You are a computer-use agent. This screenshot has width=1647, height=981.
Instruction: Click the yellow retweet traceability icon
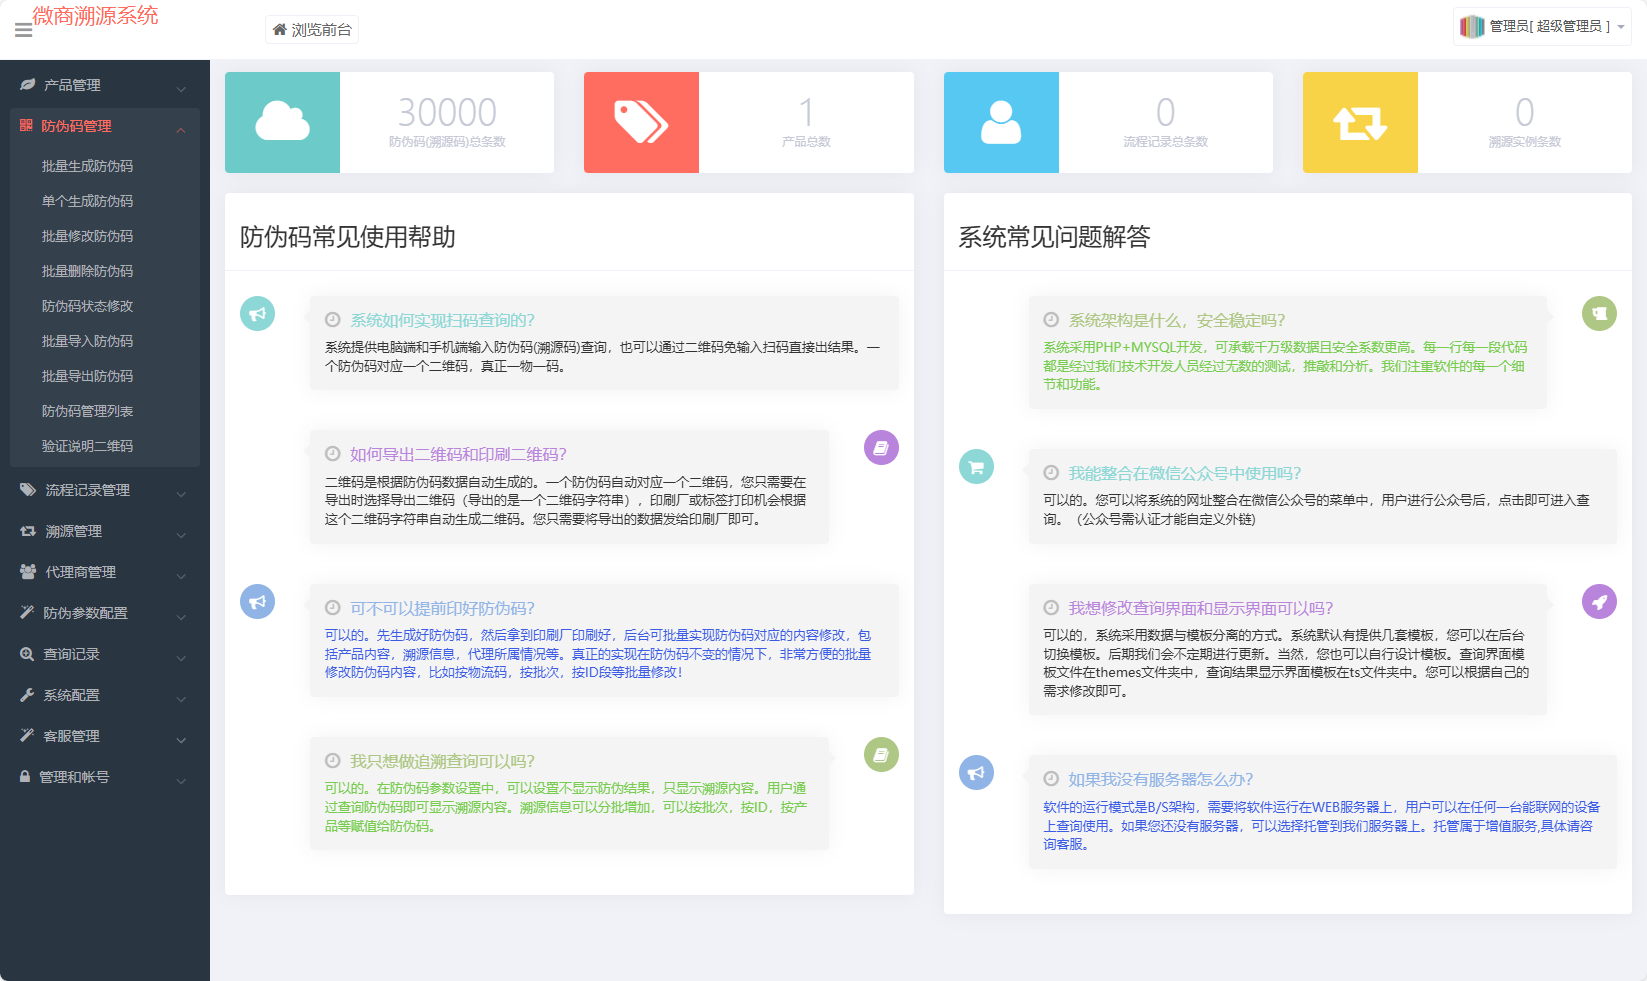point(1359,122)
